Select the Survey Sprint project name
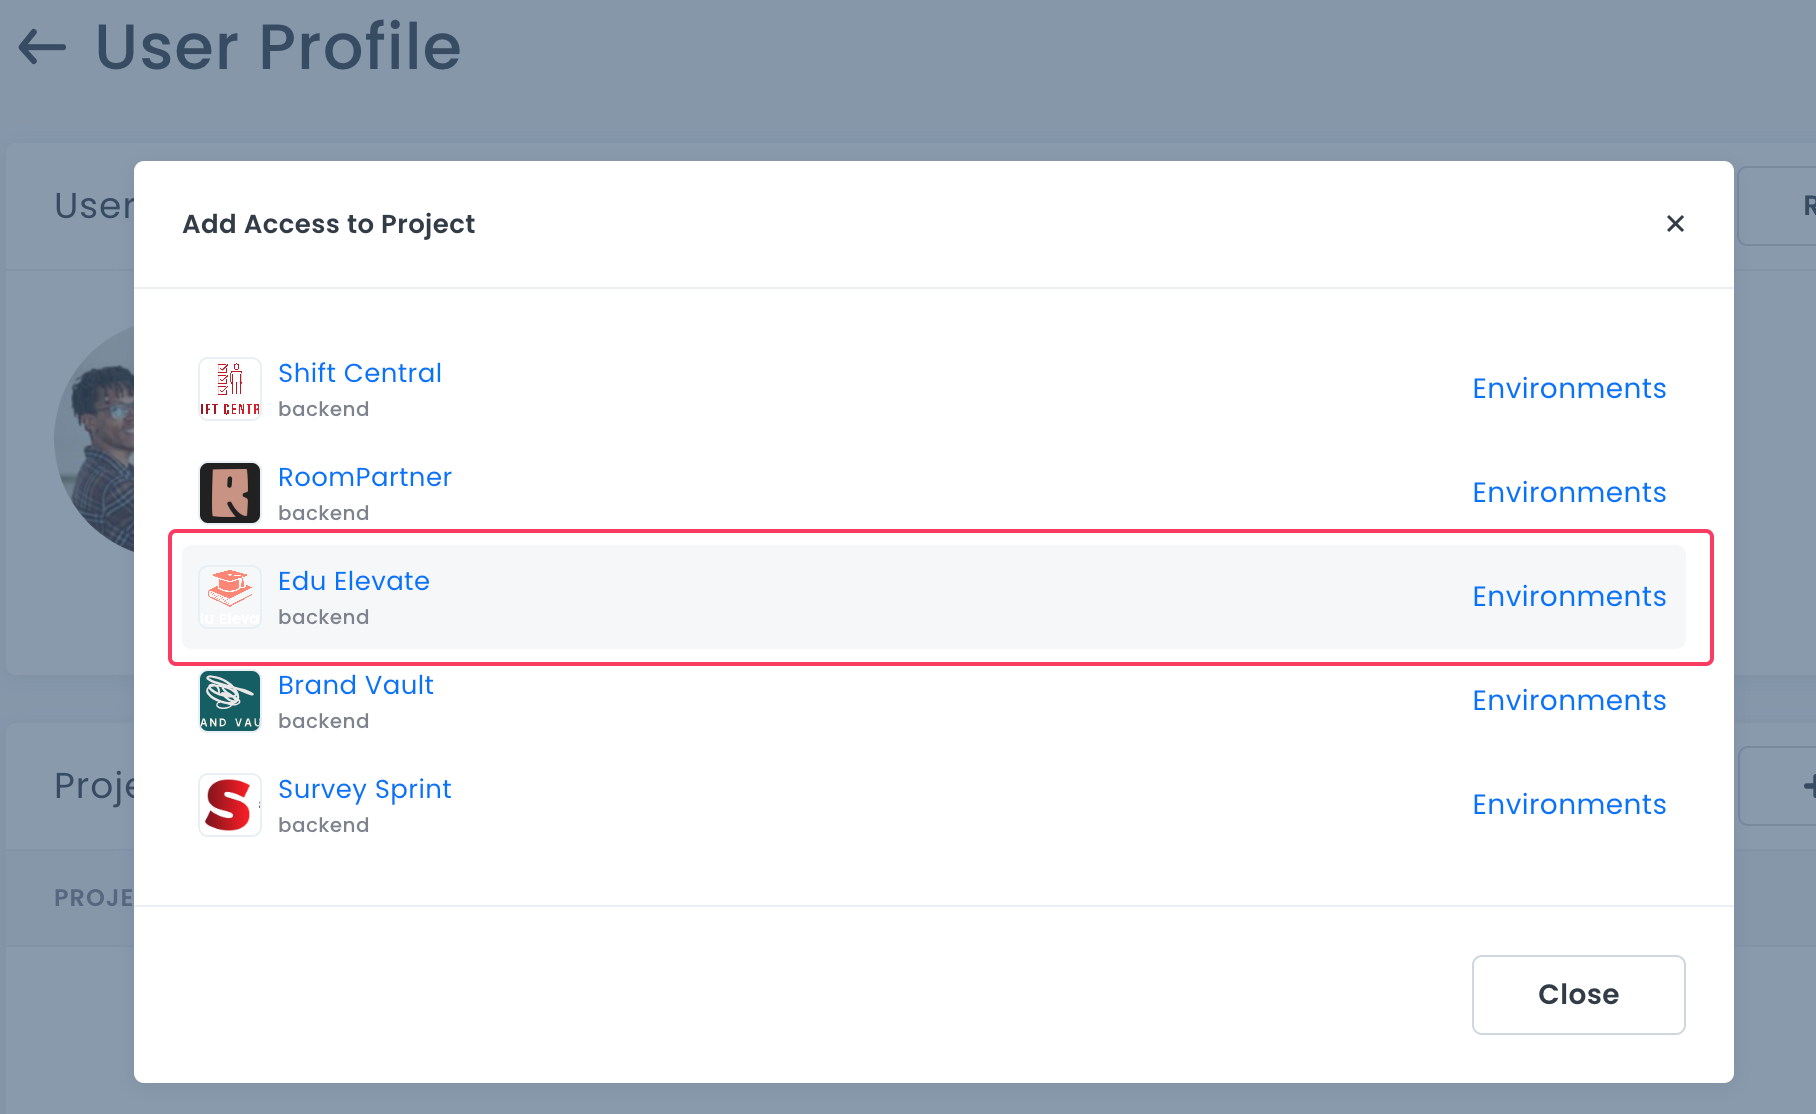The height and width of the screenshot is (1114, 1816). pos(364,789)
